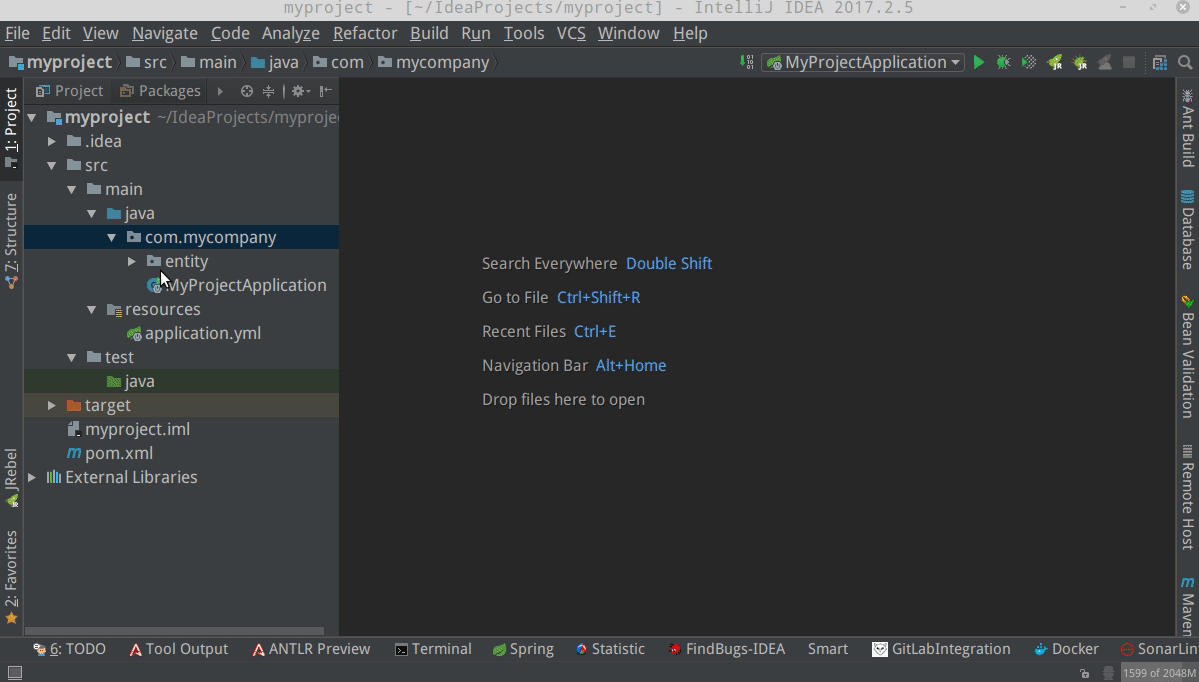Screen dimensions: 1199x682
Task: Open the Database tool window
Action: pos(1188,229)
